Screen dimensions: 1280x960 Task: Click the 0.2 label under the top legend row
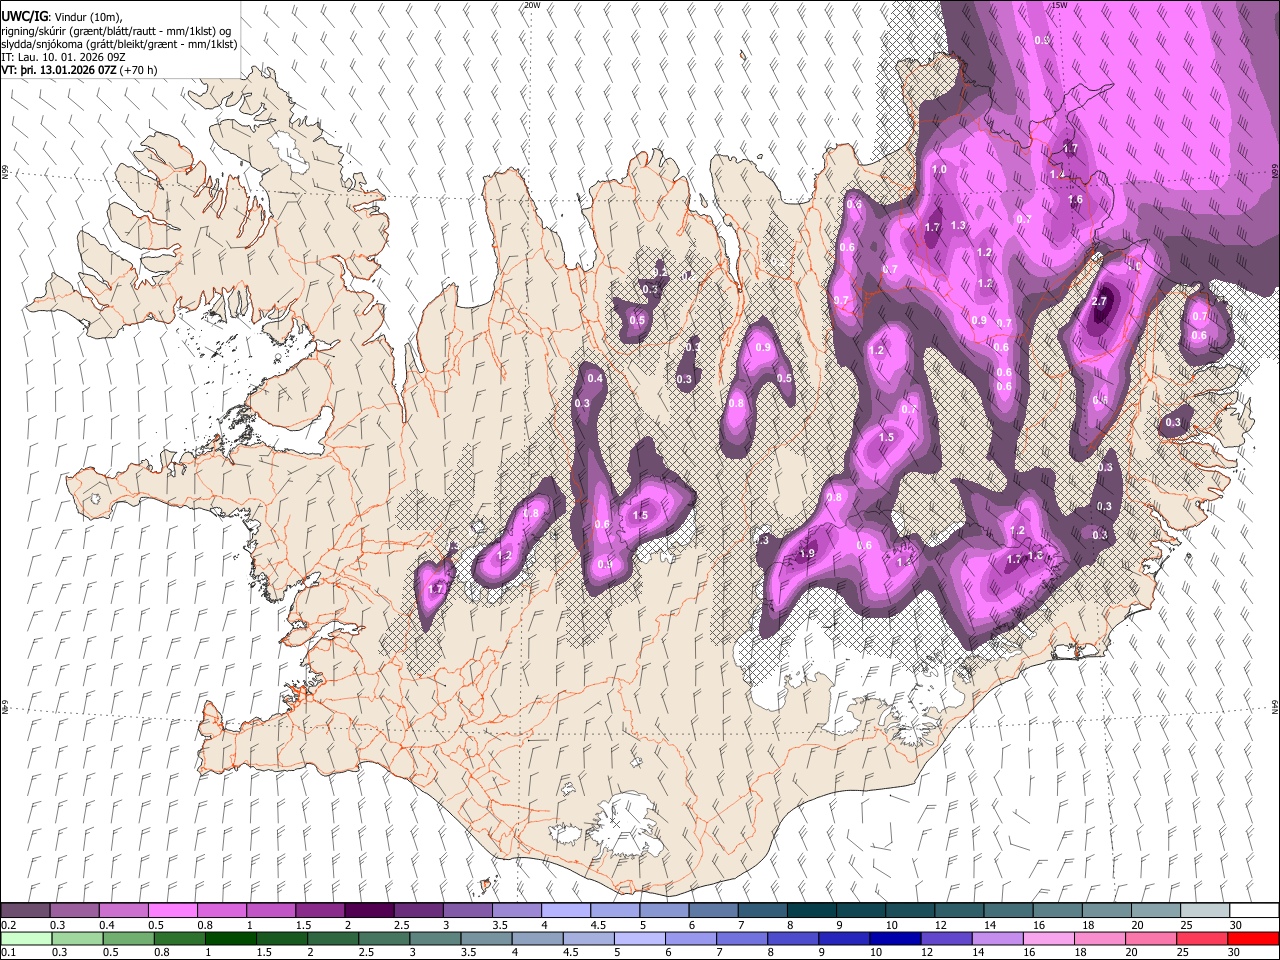point(7,925)
